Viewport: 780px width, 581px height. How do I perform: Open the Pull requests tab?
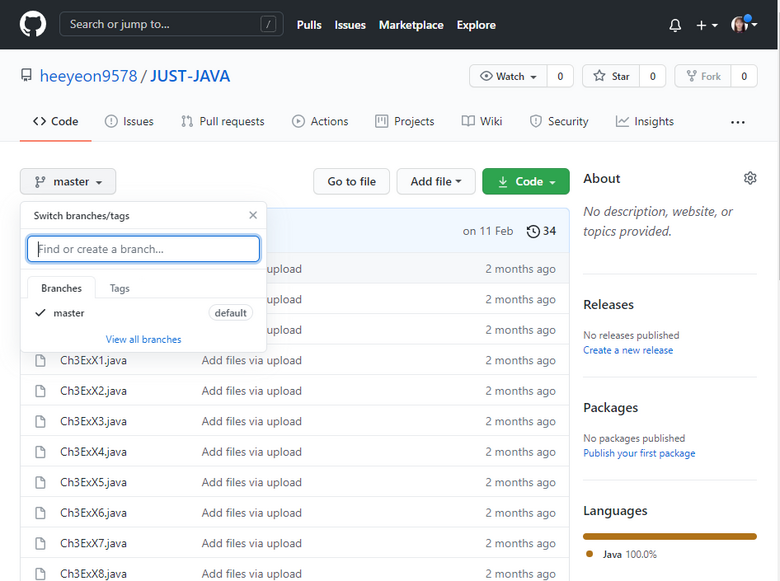[222, 121]
